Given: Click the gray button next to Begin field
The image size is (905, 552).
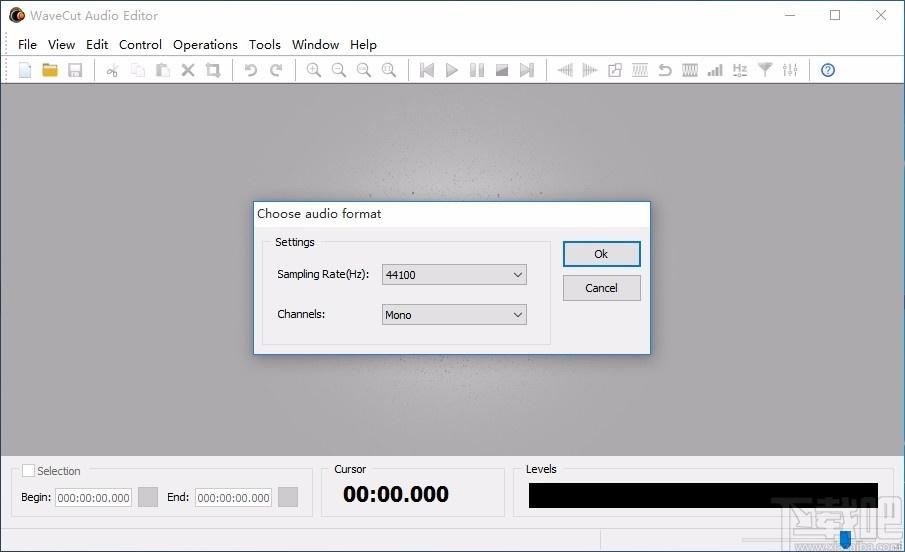Looking at the screenshot, I should tap(148, 497).
